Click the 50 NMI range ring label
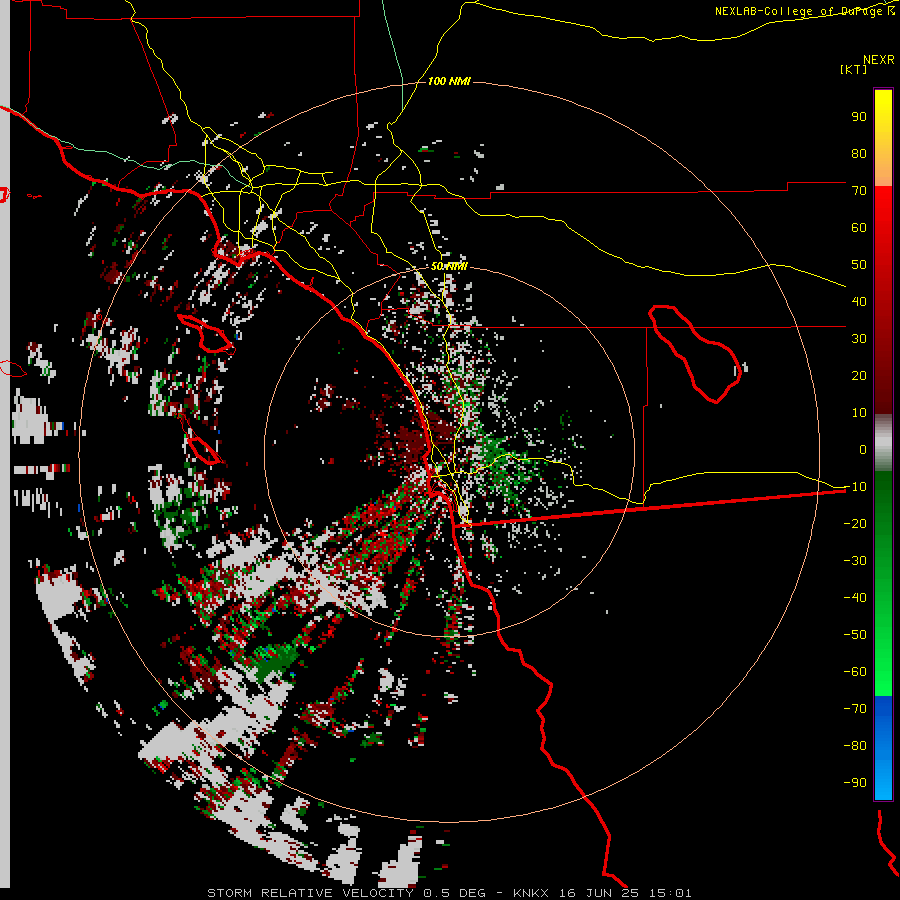The height and width of the screenshot is (900, 900). coord(449,266)
